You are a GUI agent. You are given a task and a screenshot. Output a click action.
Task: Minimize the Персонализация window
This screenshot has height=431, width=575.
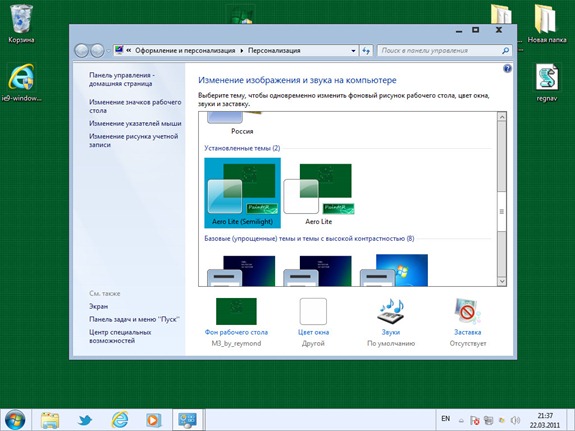tap(459, 31)
